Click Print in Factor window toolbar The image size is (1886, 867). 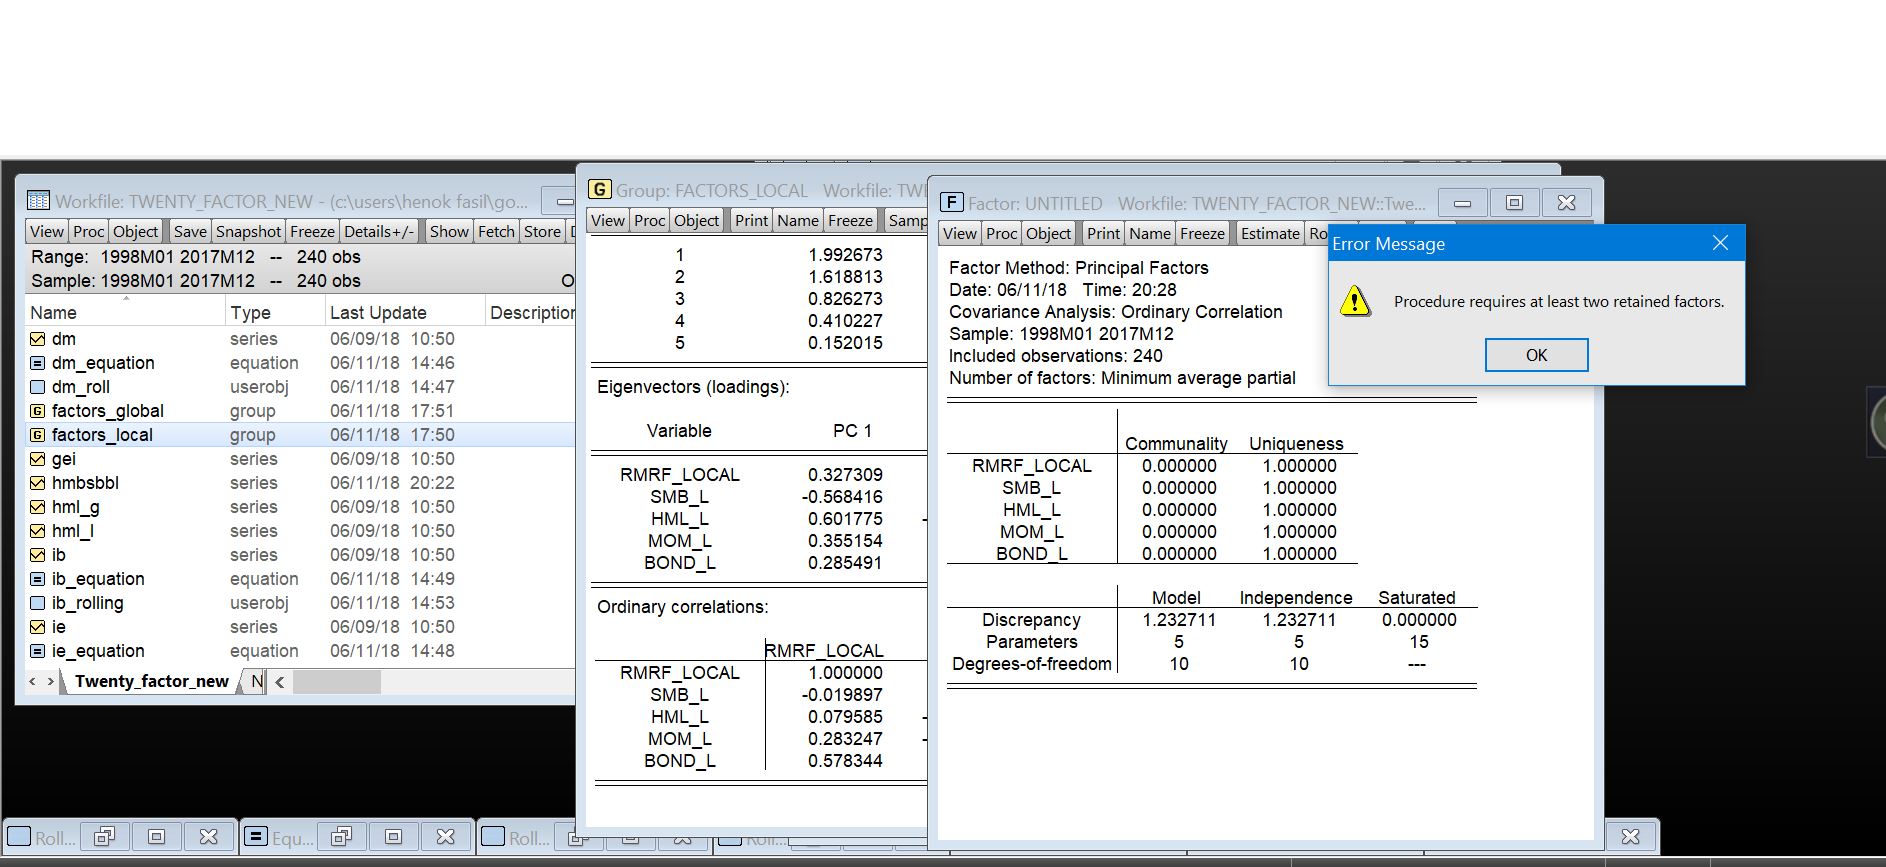click(1103, 233)
